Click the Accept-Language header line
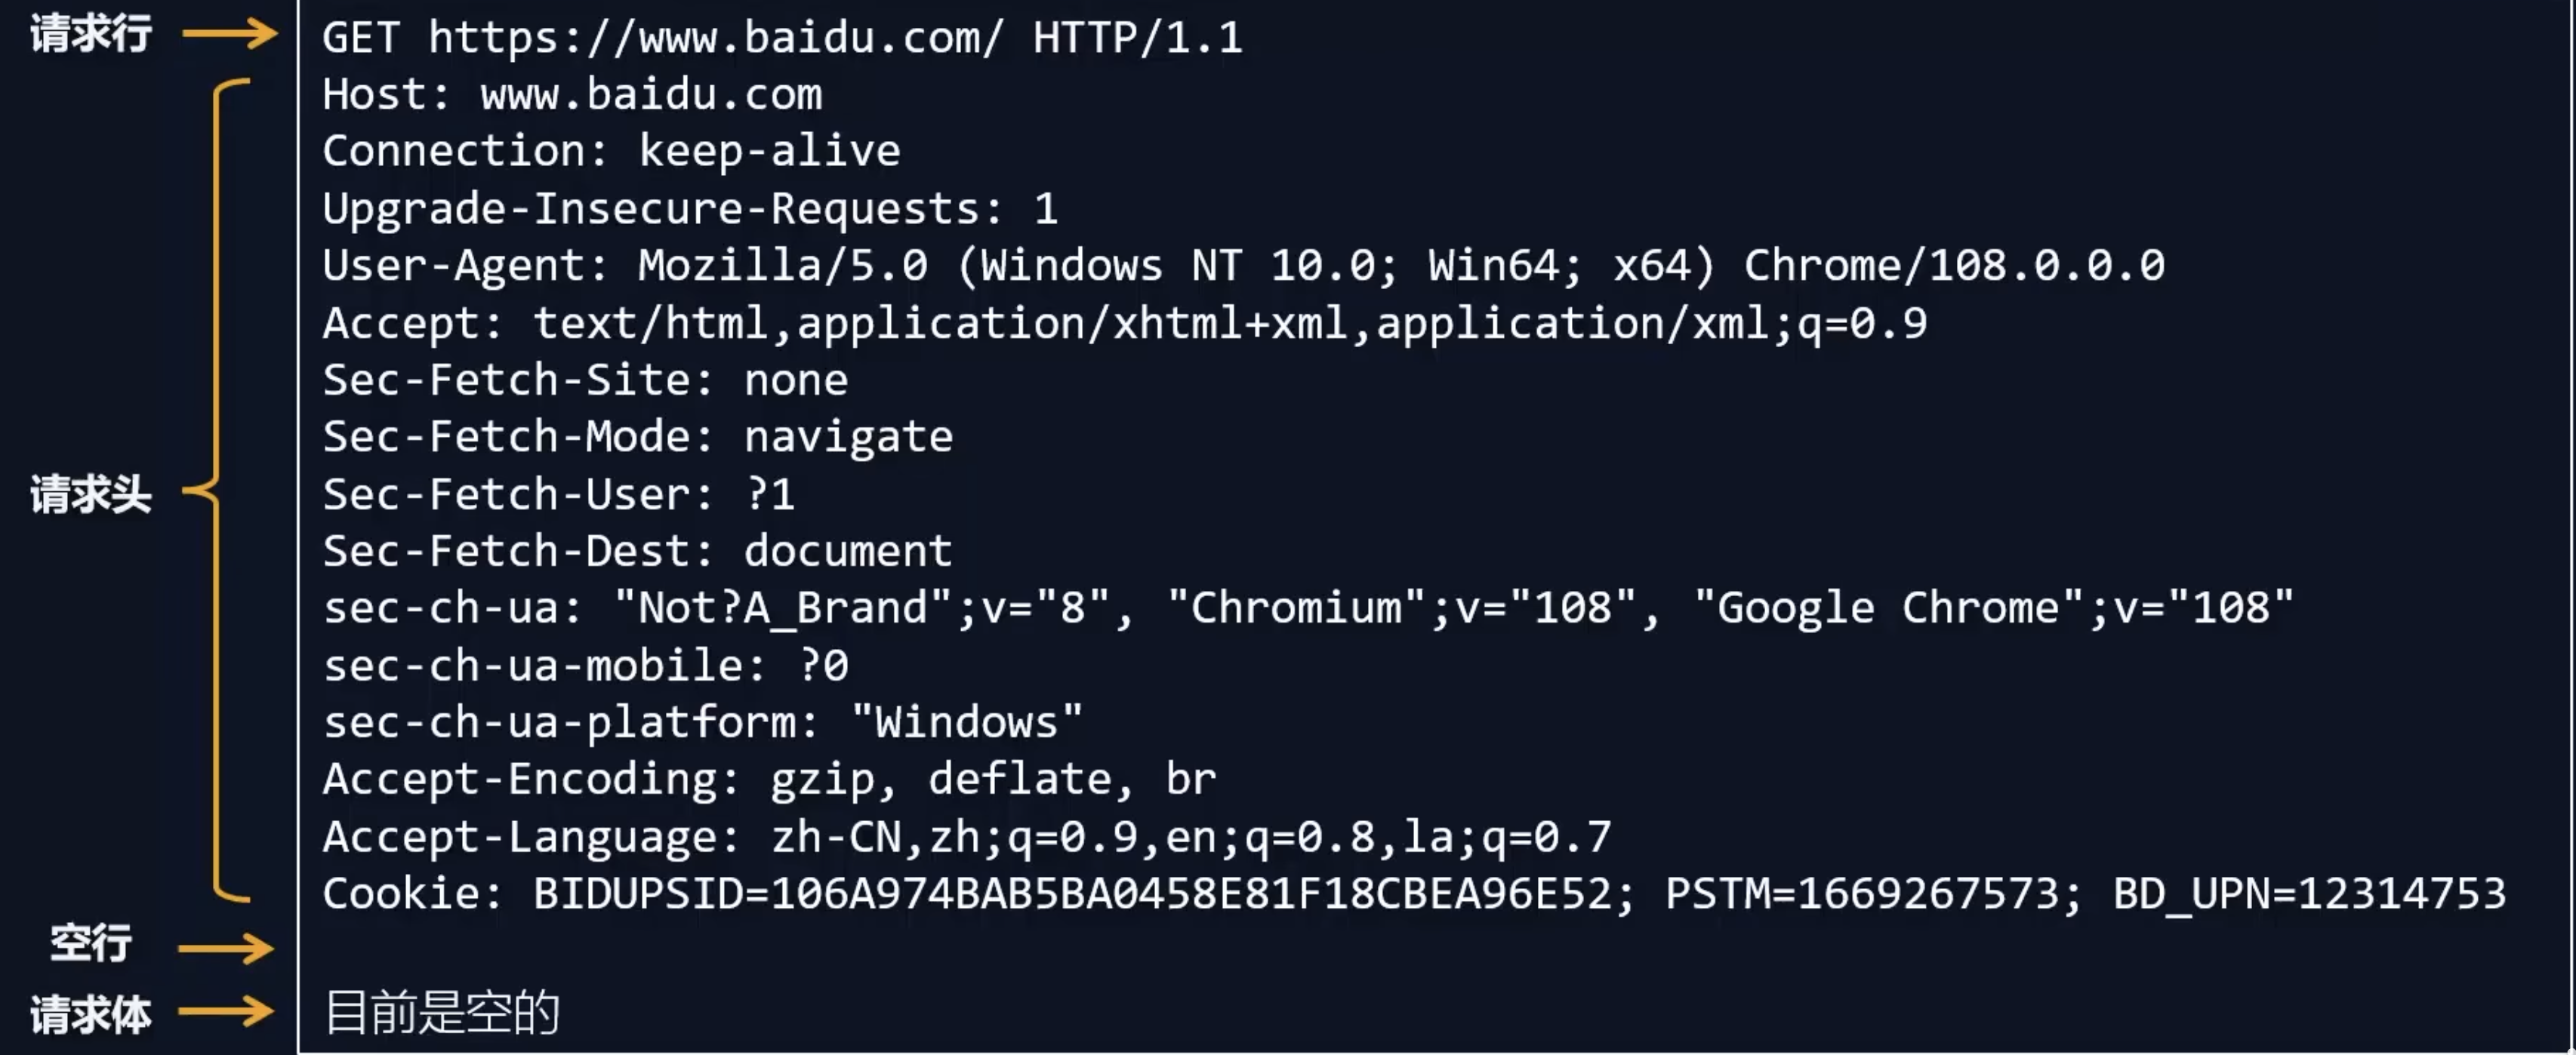The height and width of the screenshot is (1055, 2576). [967, 837]
